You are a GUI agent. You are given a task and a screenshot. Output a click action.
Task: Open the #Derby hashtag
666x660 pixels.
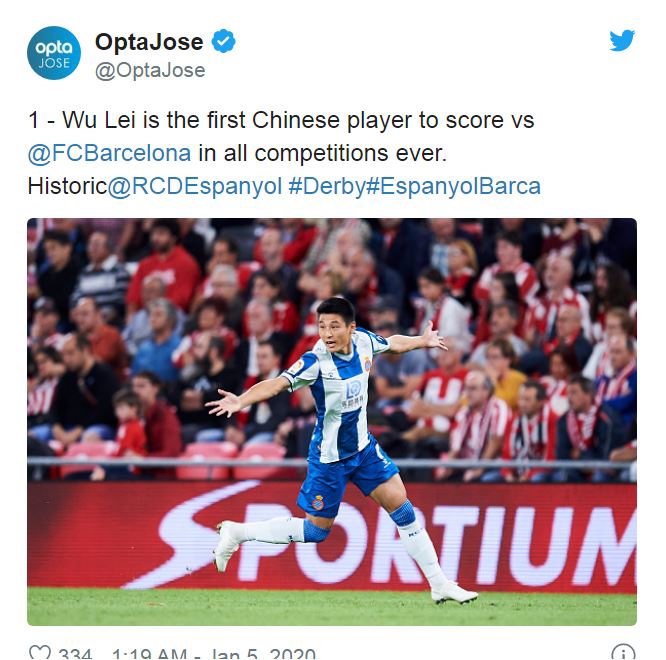(x=326, y=186)
